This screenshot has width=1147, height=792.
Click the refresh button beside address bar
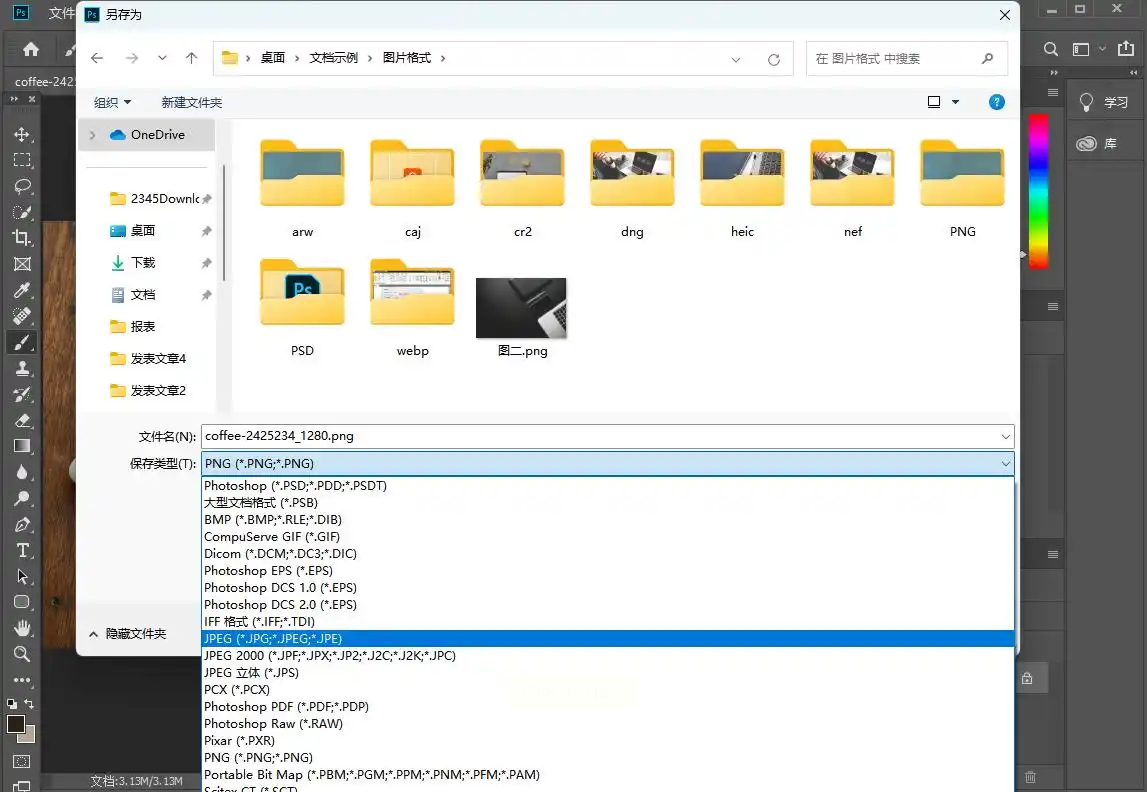coord(773,59)
